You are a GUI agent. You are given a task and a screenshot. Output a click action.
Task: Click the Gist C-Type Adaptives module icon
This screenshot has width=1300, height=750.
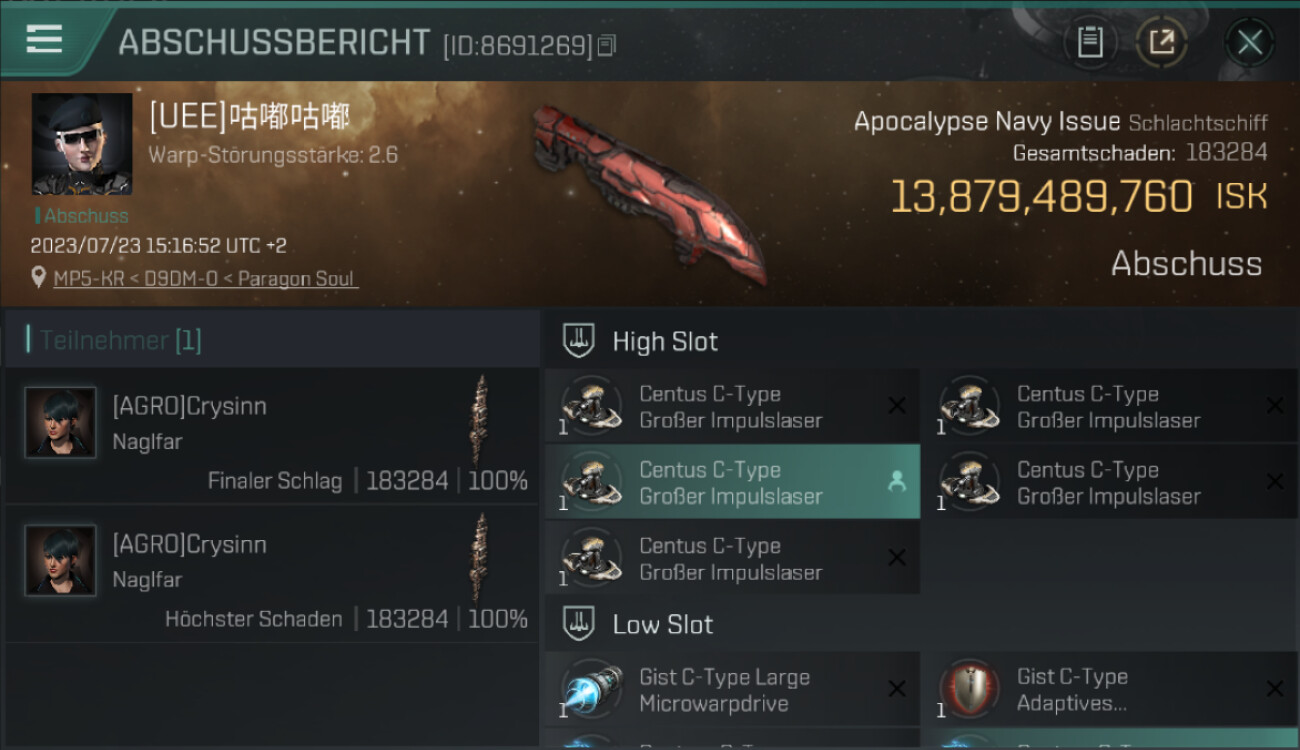[968, 688]
